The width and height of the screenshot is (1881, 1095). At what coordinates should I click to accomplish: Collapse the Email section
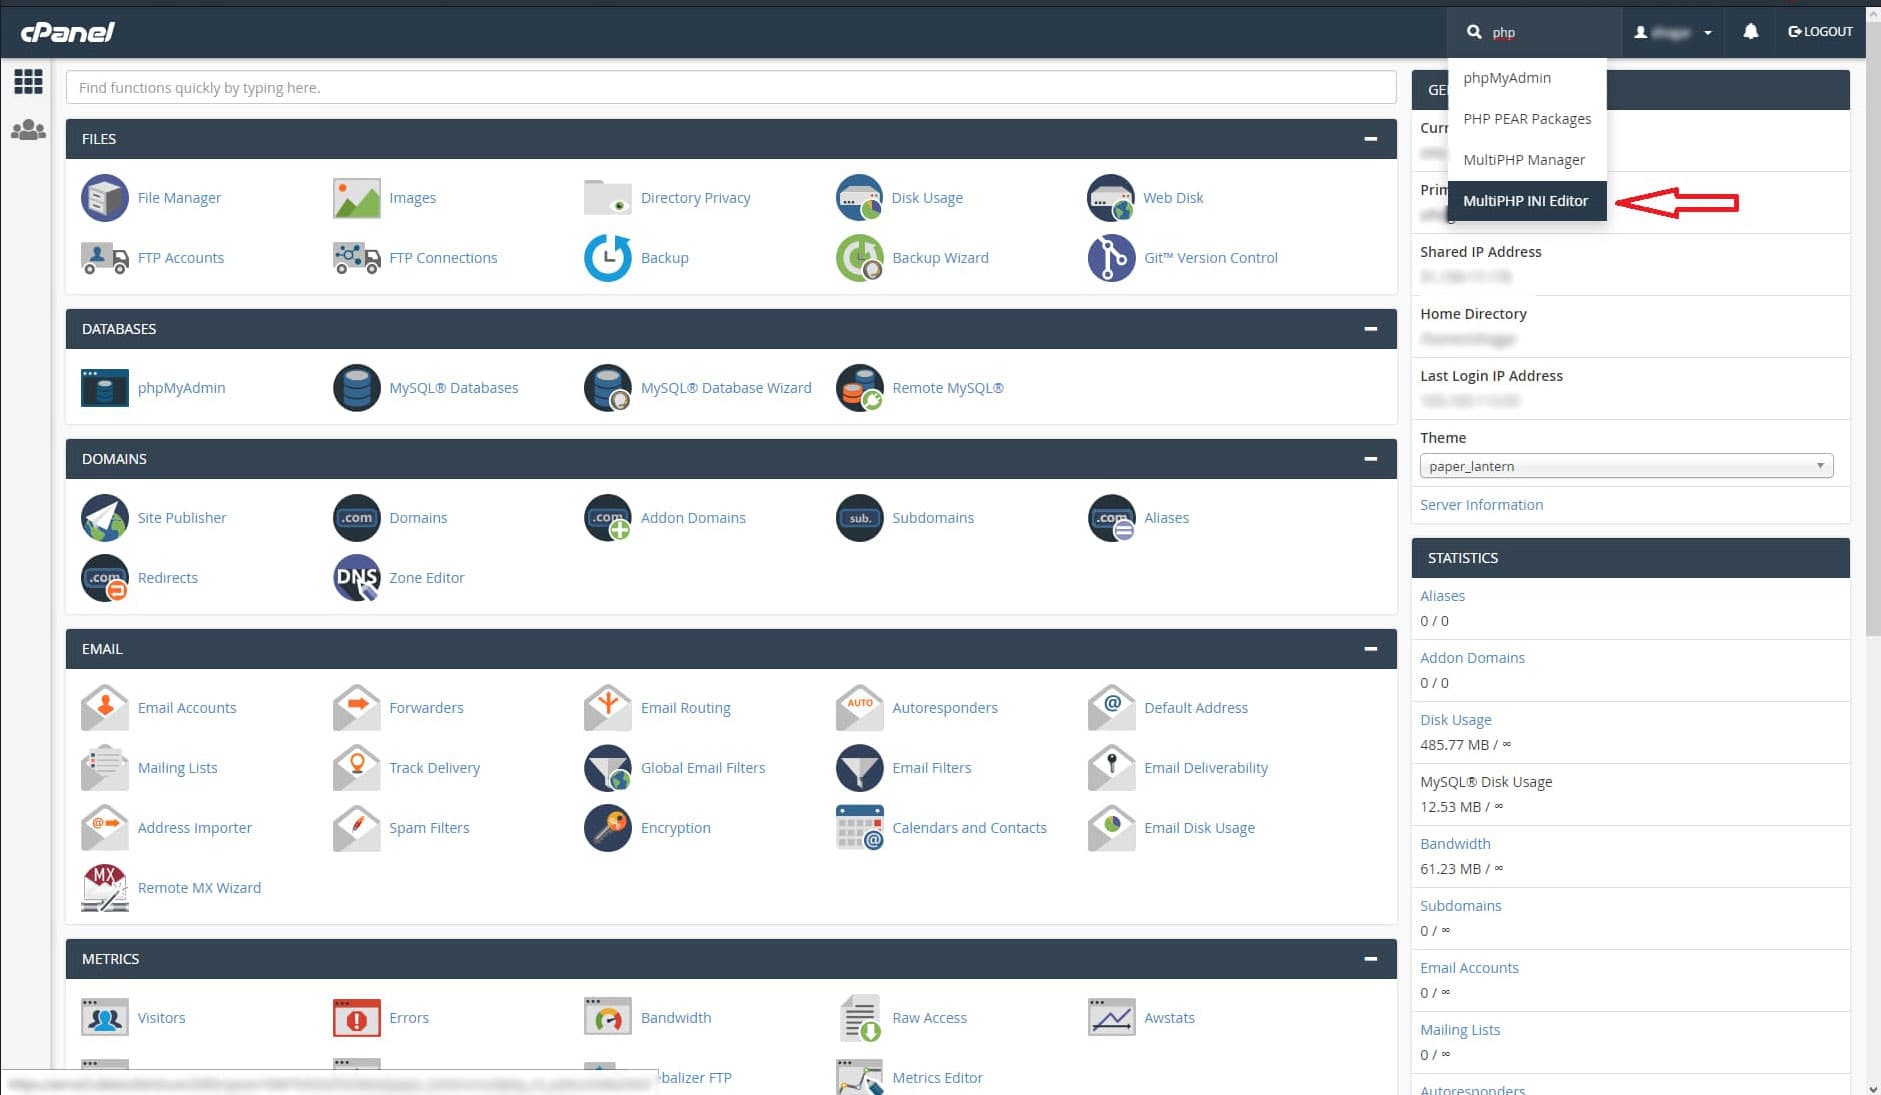click(x=1370, y=649)
